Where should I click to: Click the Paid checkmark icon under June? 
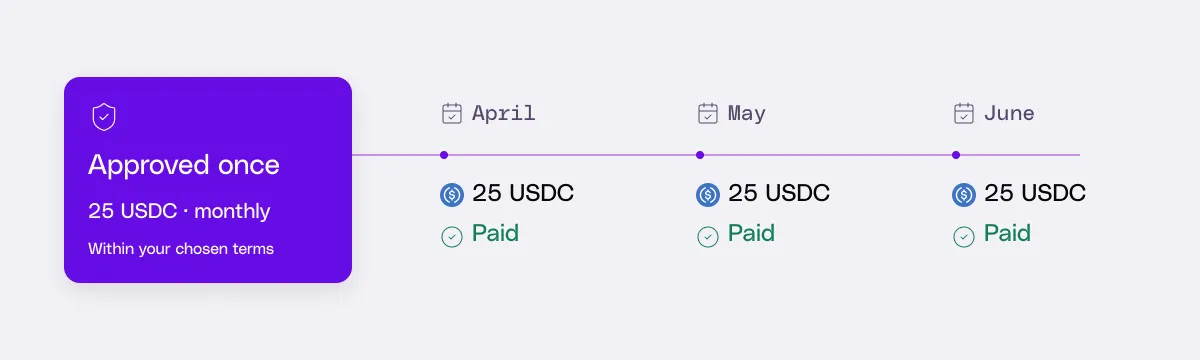click(x=964, y=237)
